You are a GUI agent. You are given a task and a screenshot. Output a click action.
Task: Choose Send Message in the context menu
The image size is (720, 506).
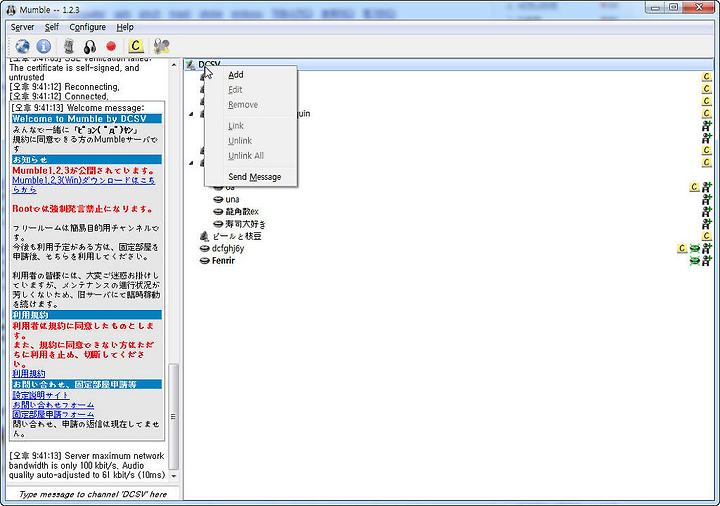coord(251,176)
